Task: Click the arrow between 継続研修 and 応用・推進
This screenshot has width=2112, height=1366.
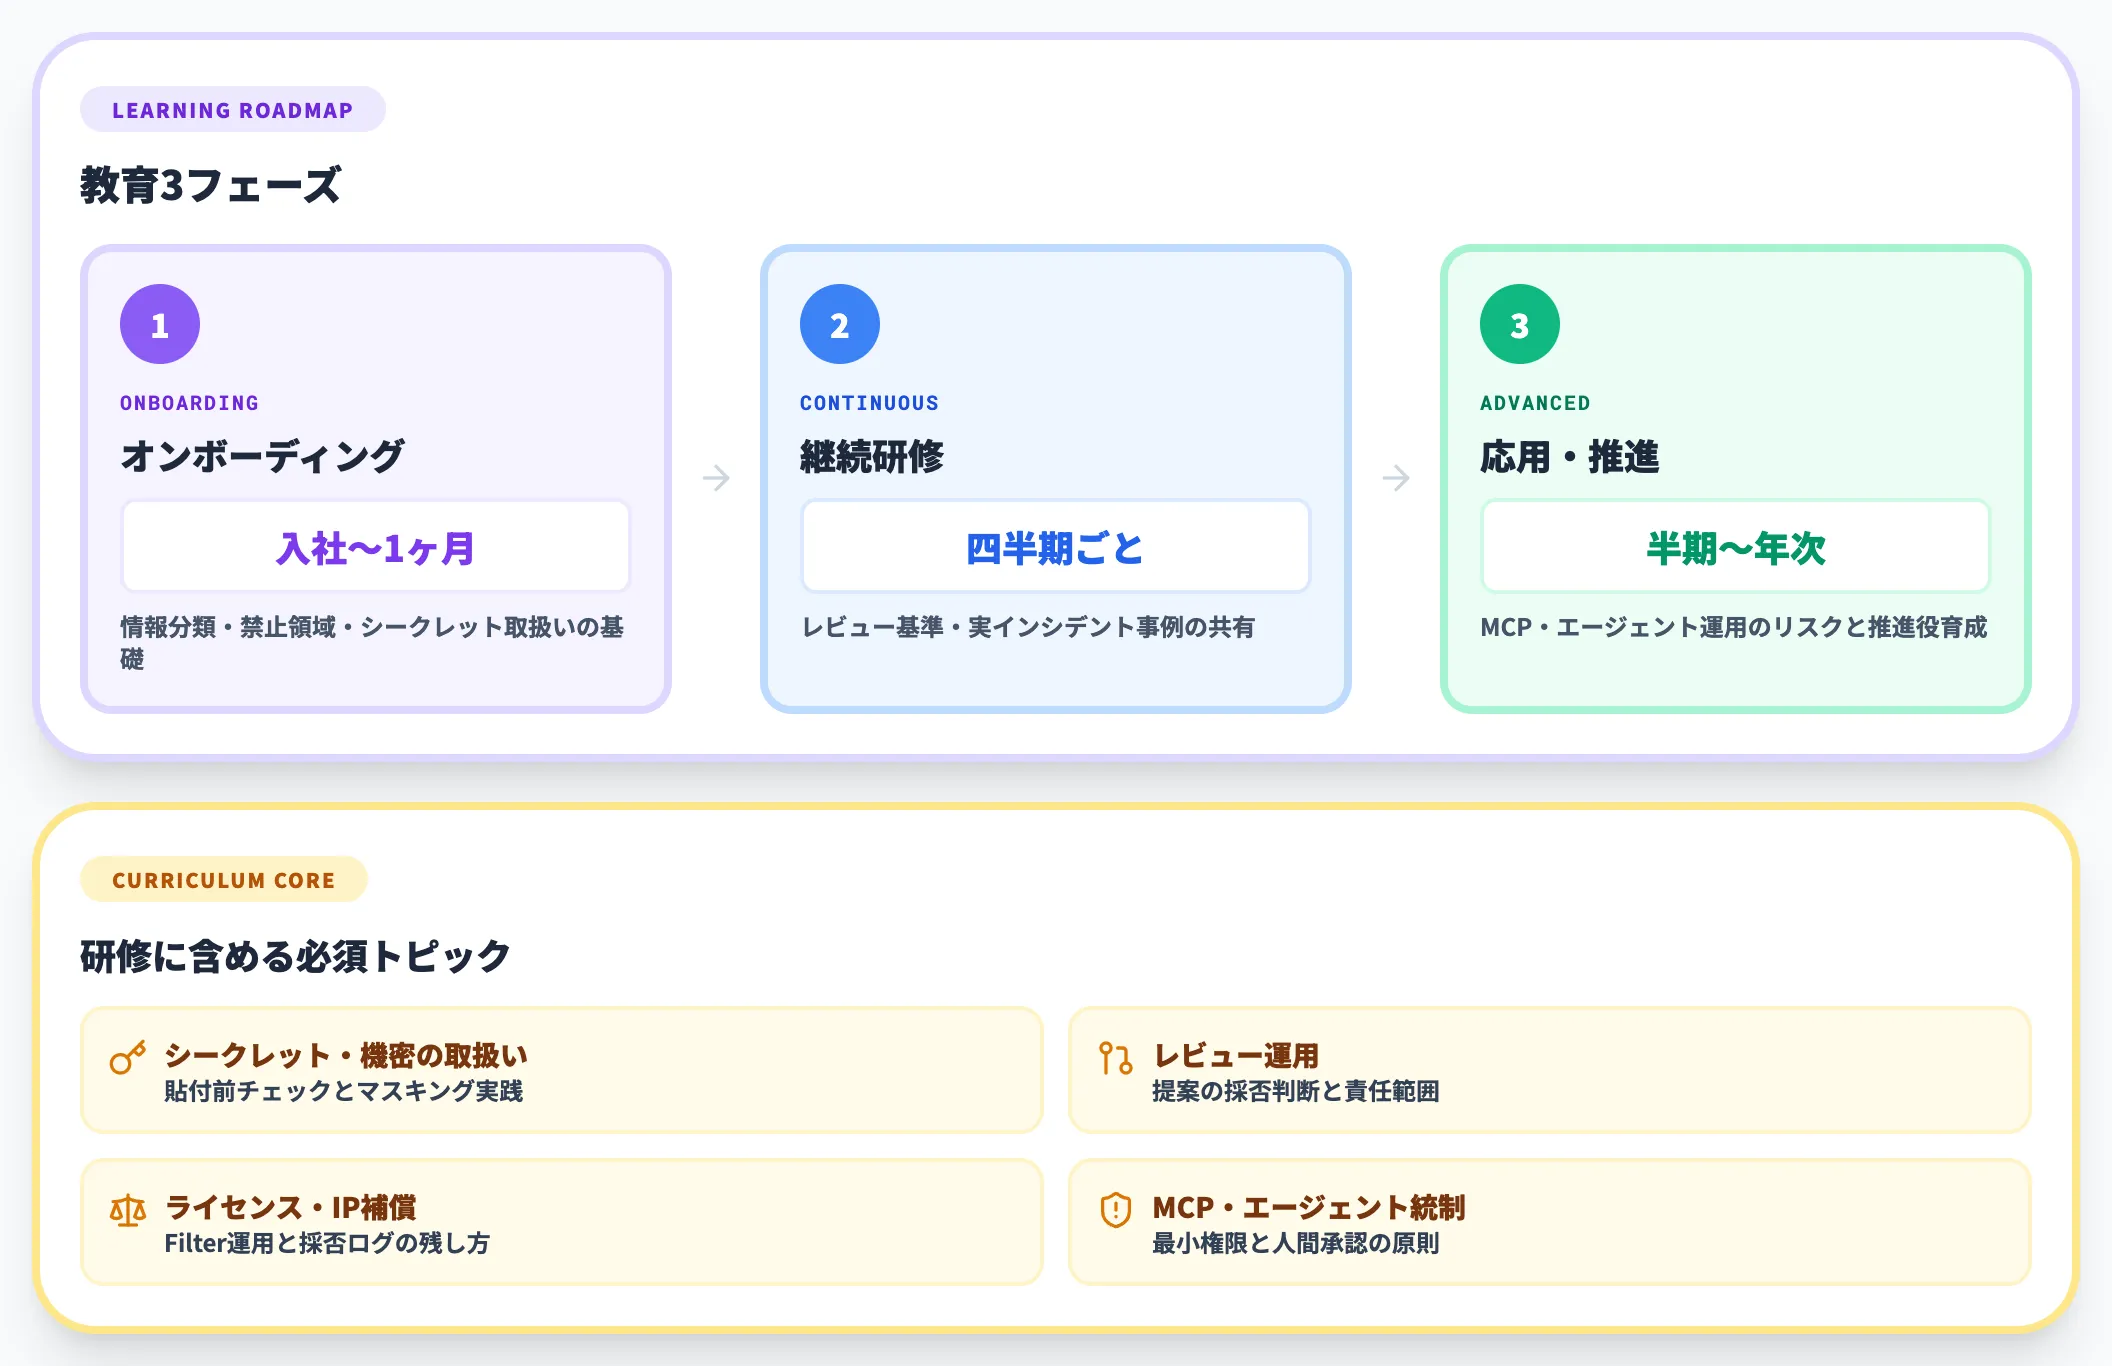Action: [1396, 478]
